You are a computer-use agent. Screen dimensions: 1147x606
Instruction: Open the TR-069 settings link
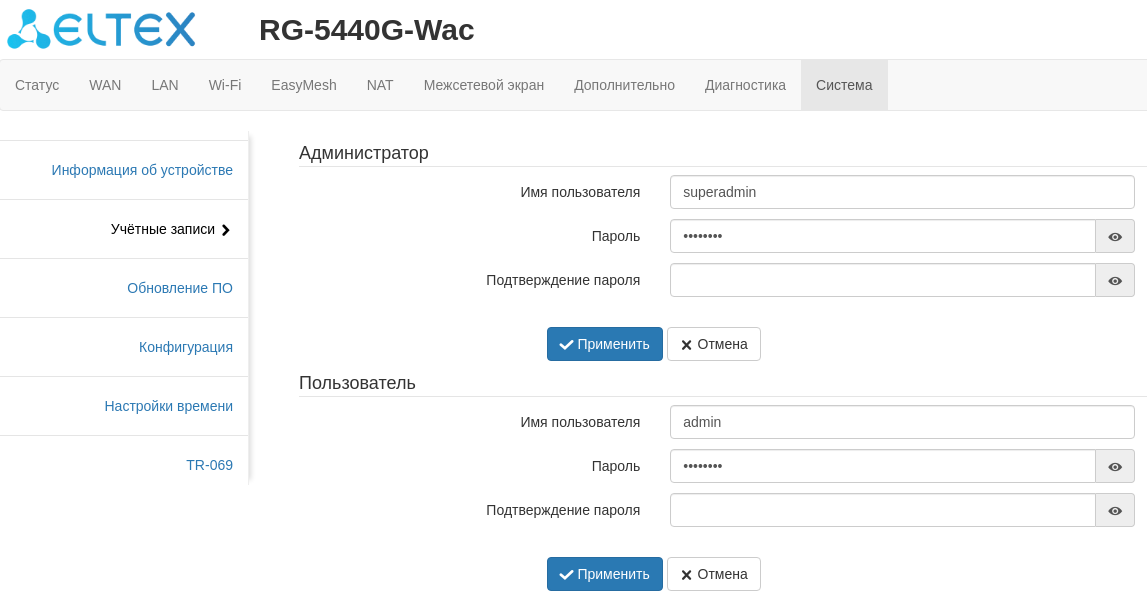click(x=209, y=465)
